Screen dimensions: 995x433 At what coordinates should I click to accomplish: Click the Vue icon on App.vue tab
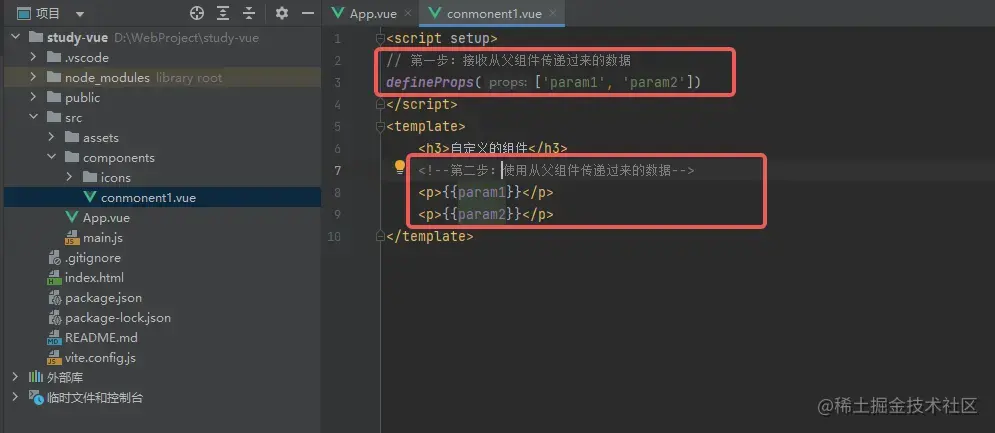[x=338, y=13]
